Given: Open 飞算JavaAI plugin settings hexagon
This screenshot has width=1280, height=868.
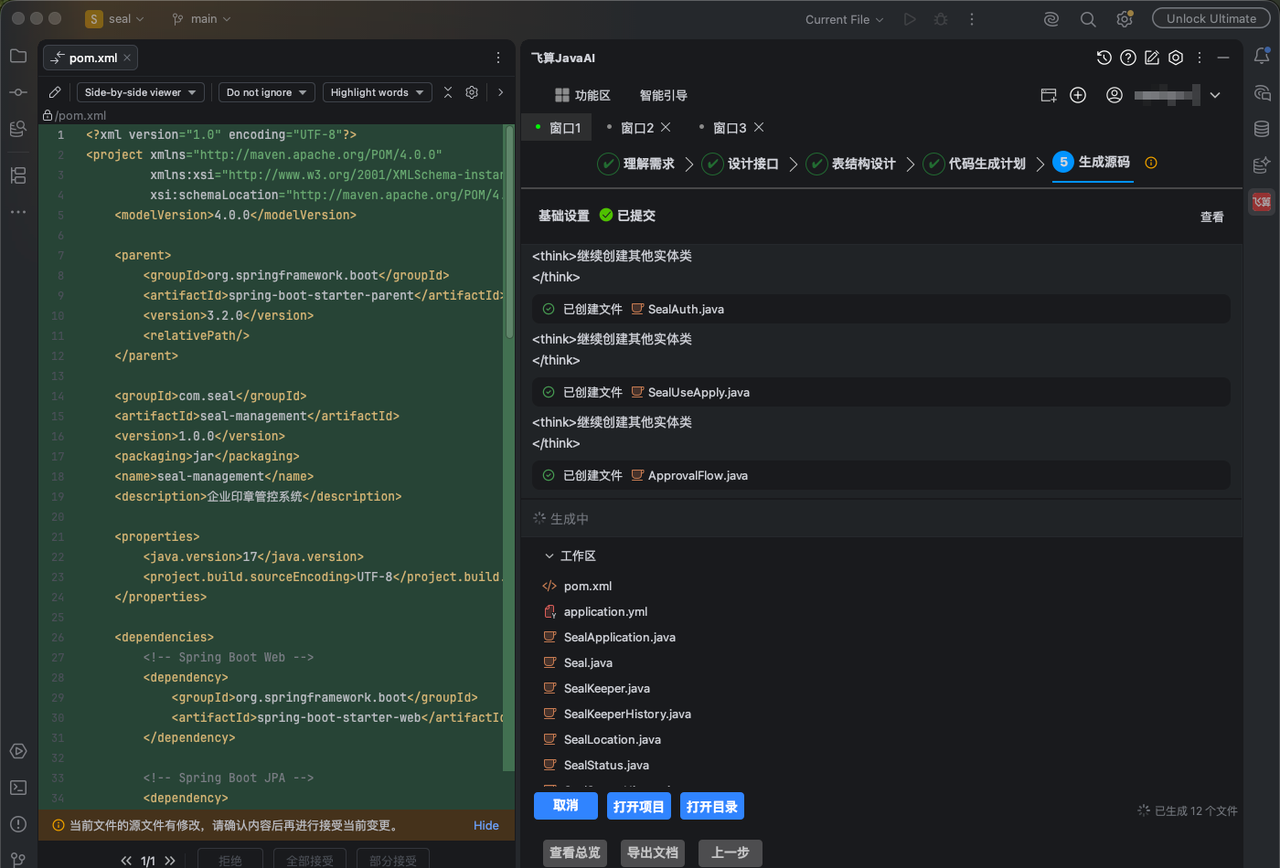Looking at the screenshot, I should click(1176, 58).
